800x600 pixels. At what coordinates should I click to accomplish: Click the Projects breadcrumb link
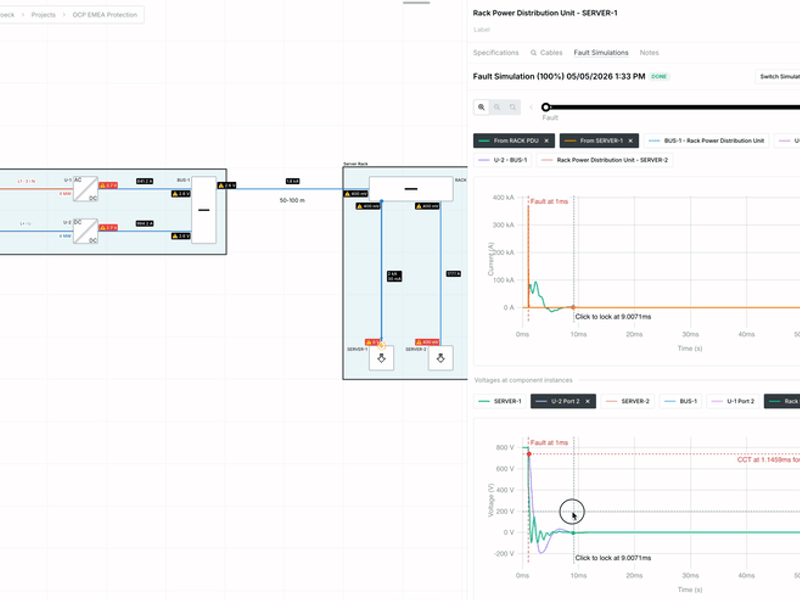(x=43, y=15)
